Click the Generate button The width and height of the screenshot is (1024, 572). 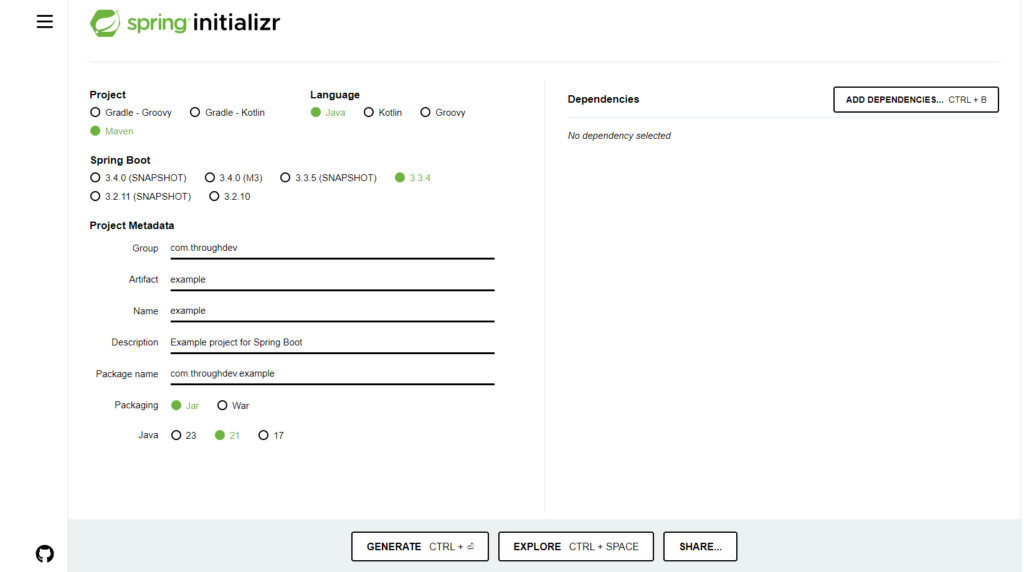420,547
